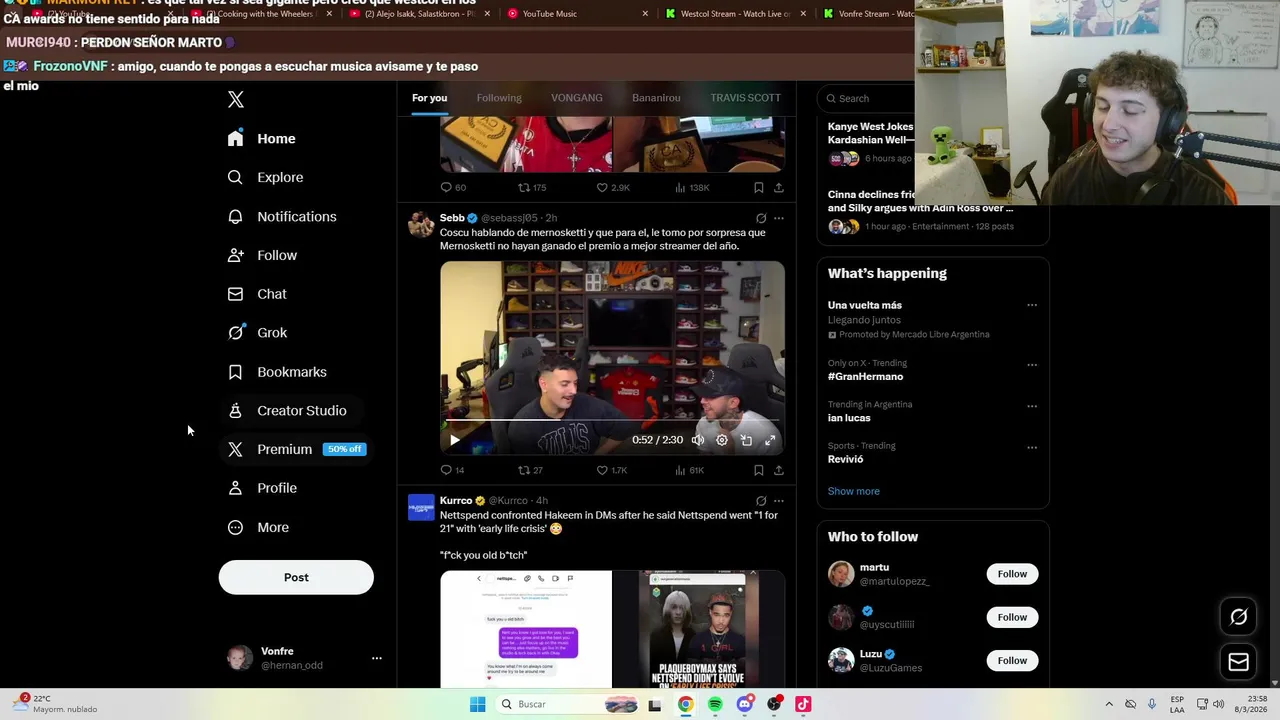Mute the video in Sebb's post

[698, 440]
